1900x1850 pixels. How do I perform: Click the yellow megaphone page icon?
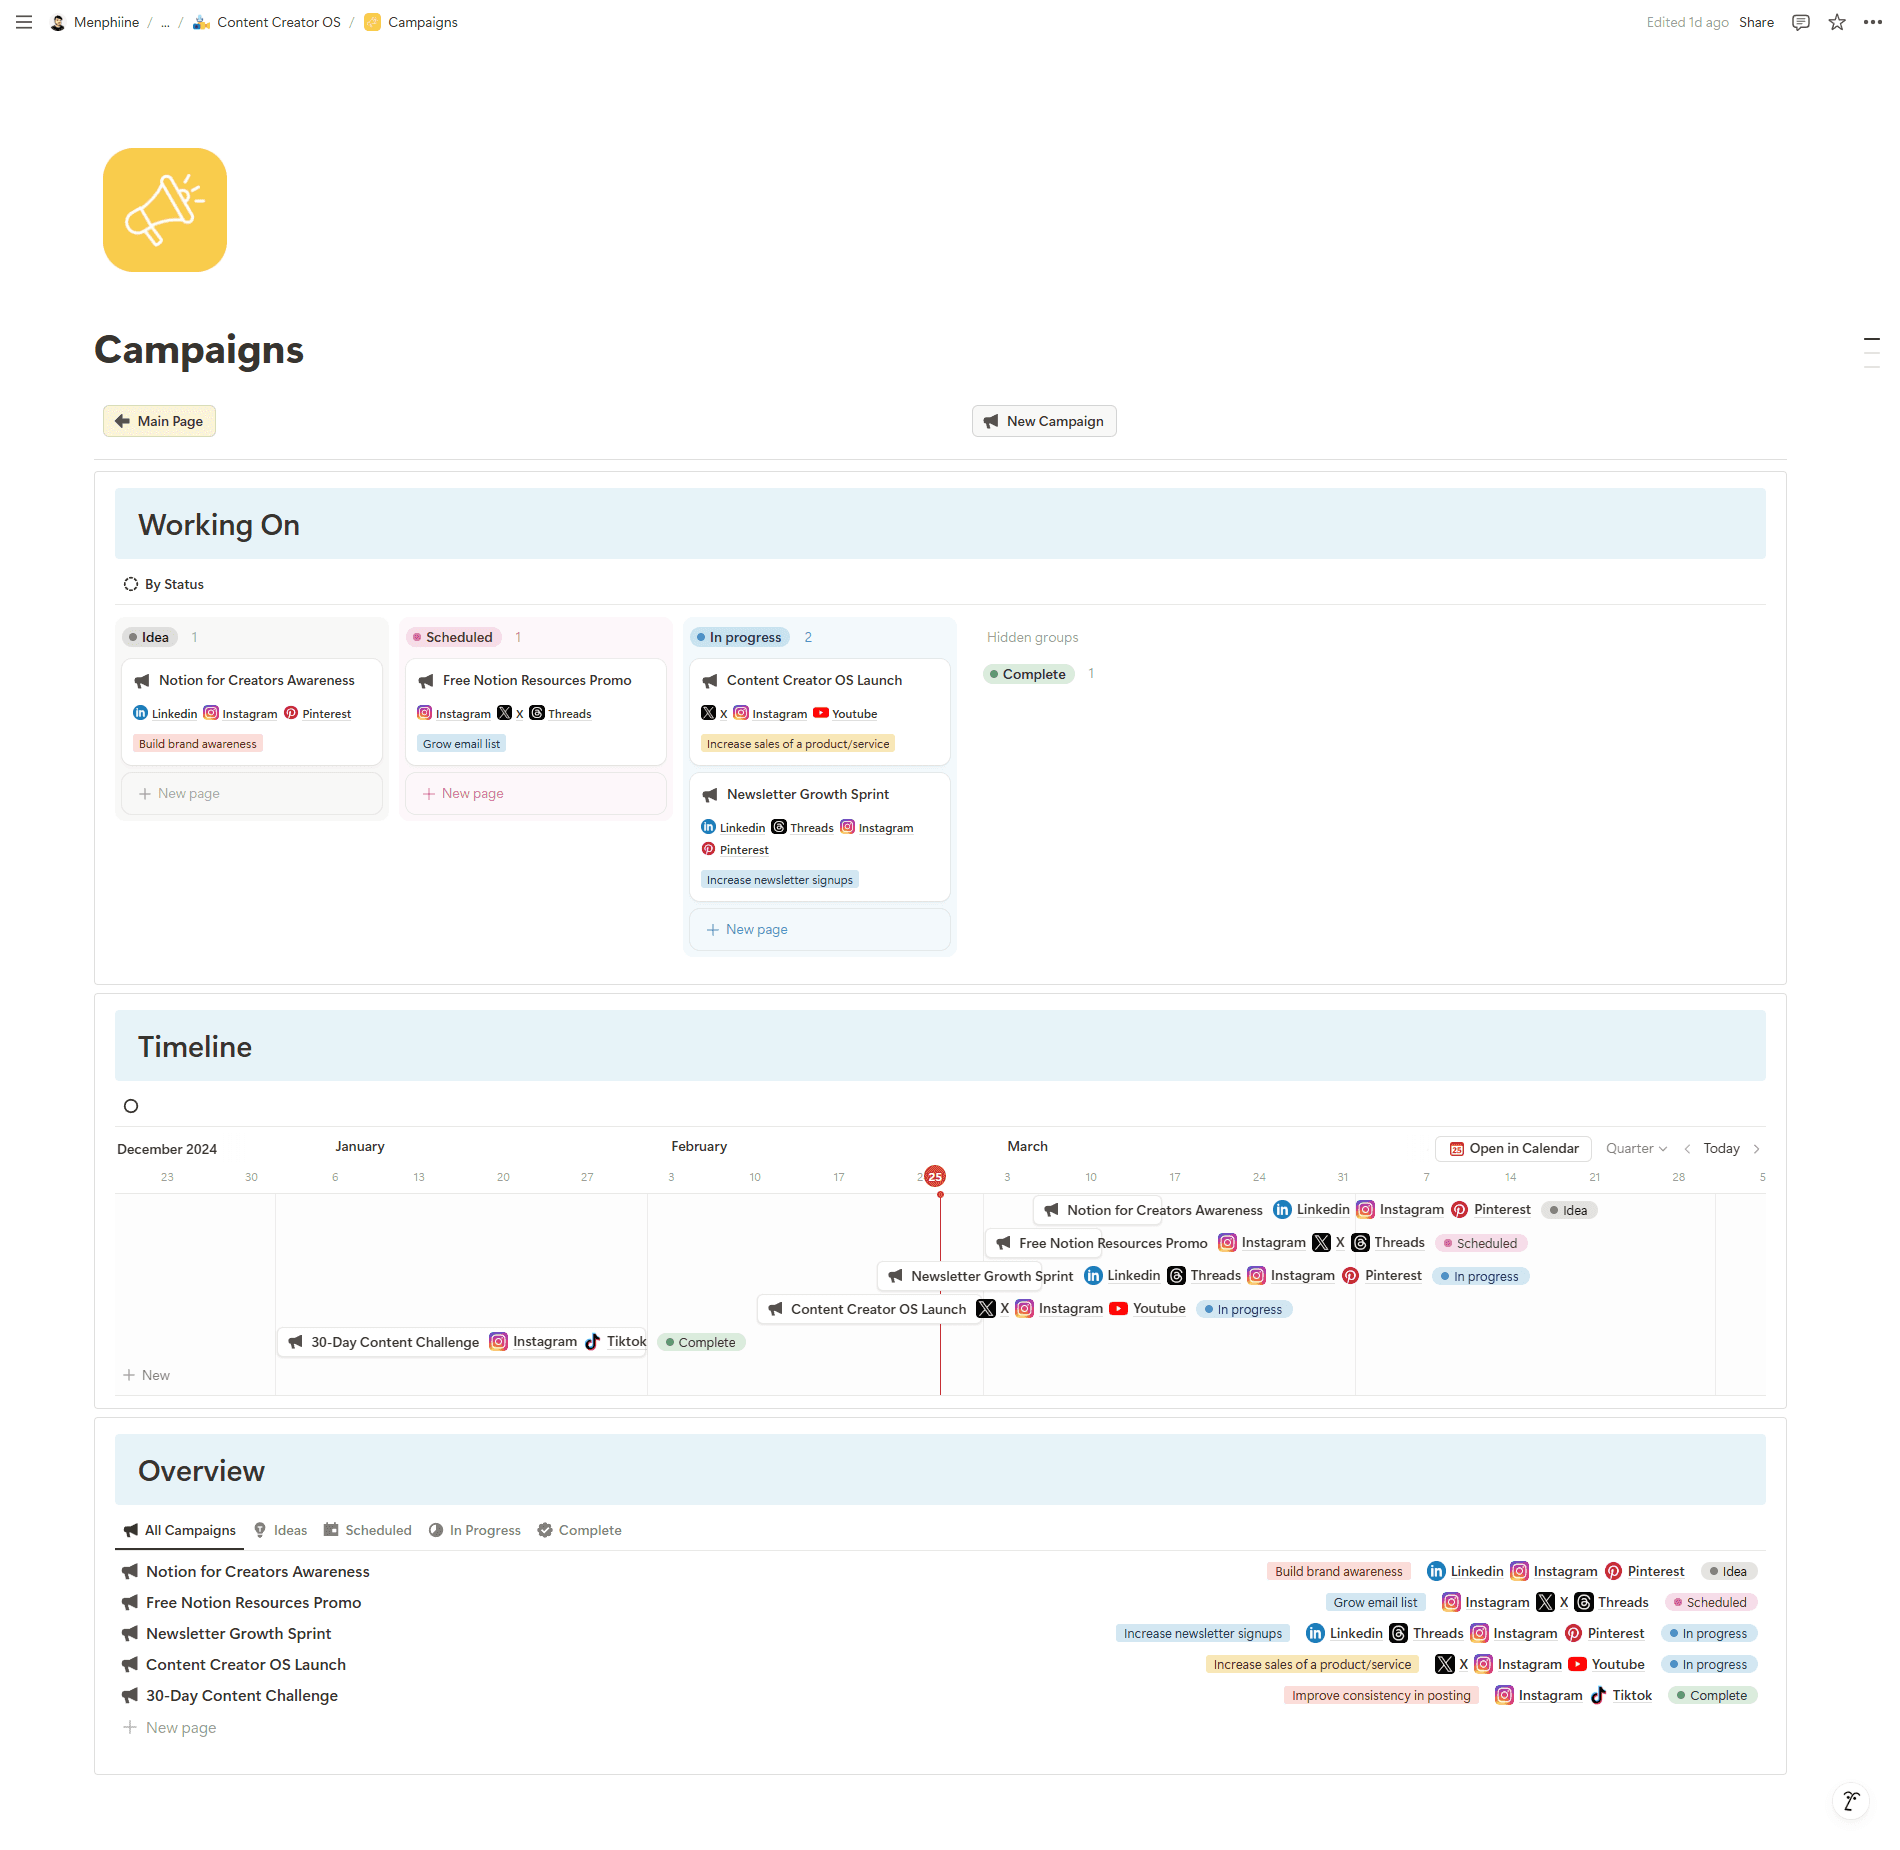pyautogui.click(x=165, y=210)
